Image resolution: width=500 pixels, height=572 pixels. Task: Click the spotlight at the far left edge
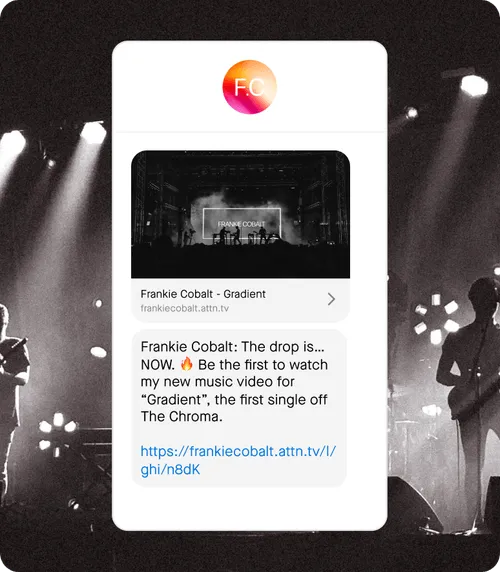12,143
